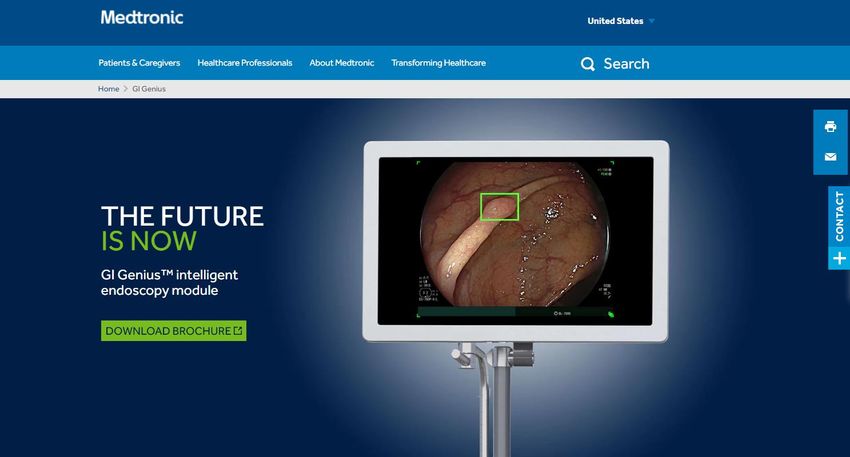Share page via email envelope icon
The width and height of the screenshot is (850, 457).
(830, 157)
